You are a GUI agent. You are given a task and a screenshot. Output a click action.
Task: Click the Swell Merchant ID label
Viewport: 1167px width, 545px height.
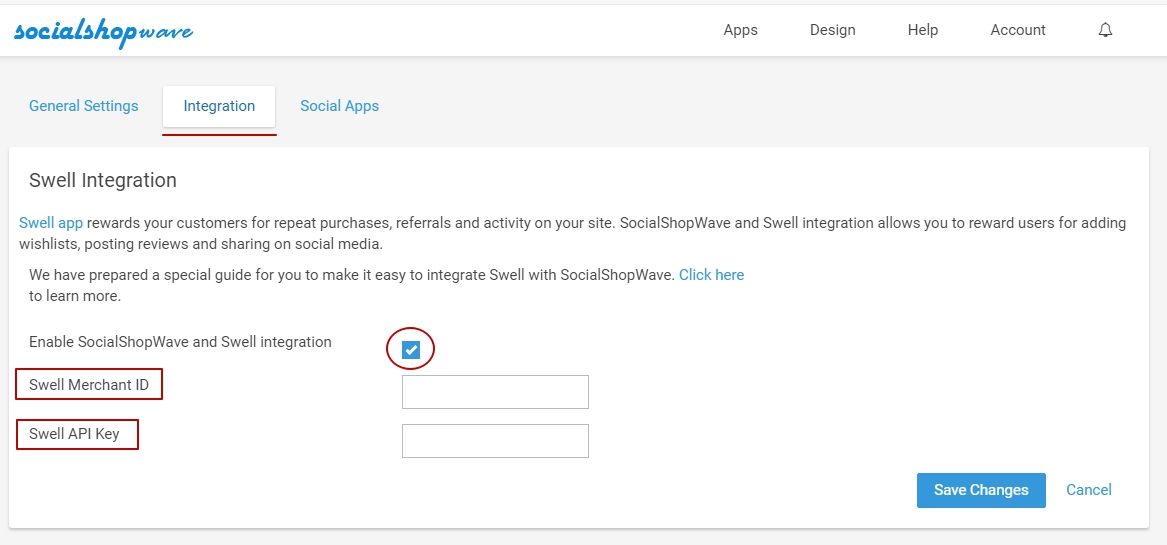pyautogui.click(x=89, y=385)
